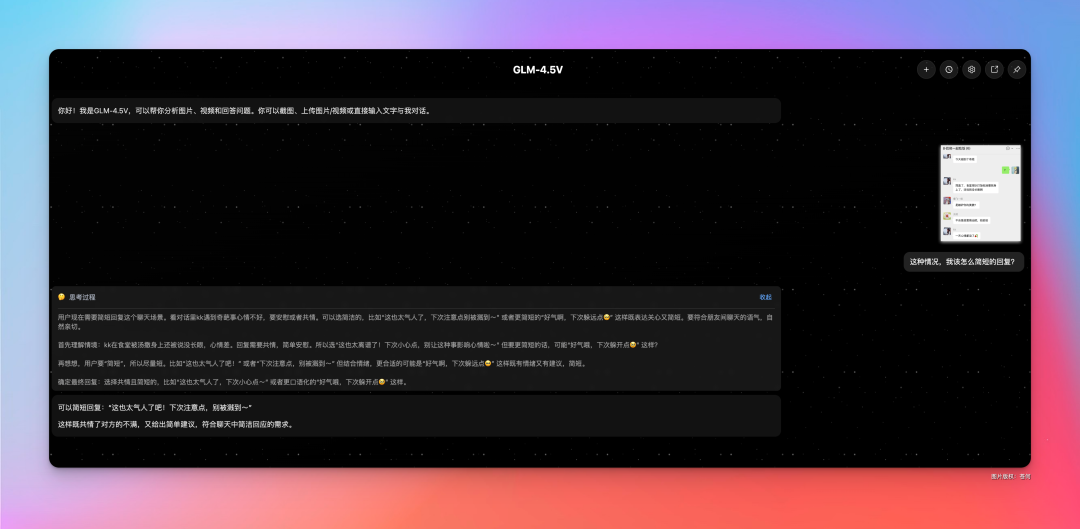
Task: Open chat history clock icon
Action: pyautogui.click(x=948, y=70)
